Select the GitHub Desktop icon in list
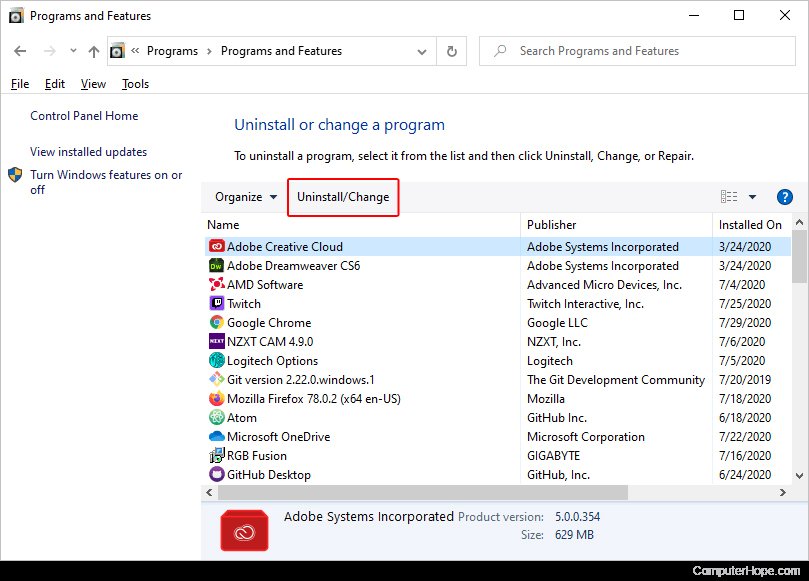 click(x=217, y=474)
